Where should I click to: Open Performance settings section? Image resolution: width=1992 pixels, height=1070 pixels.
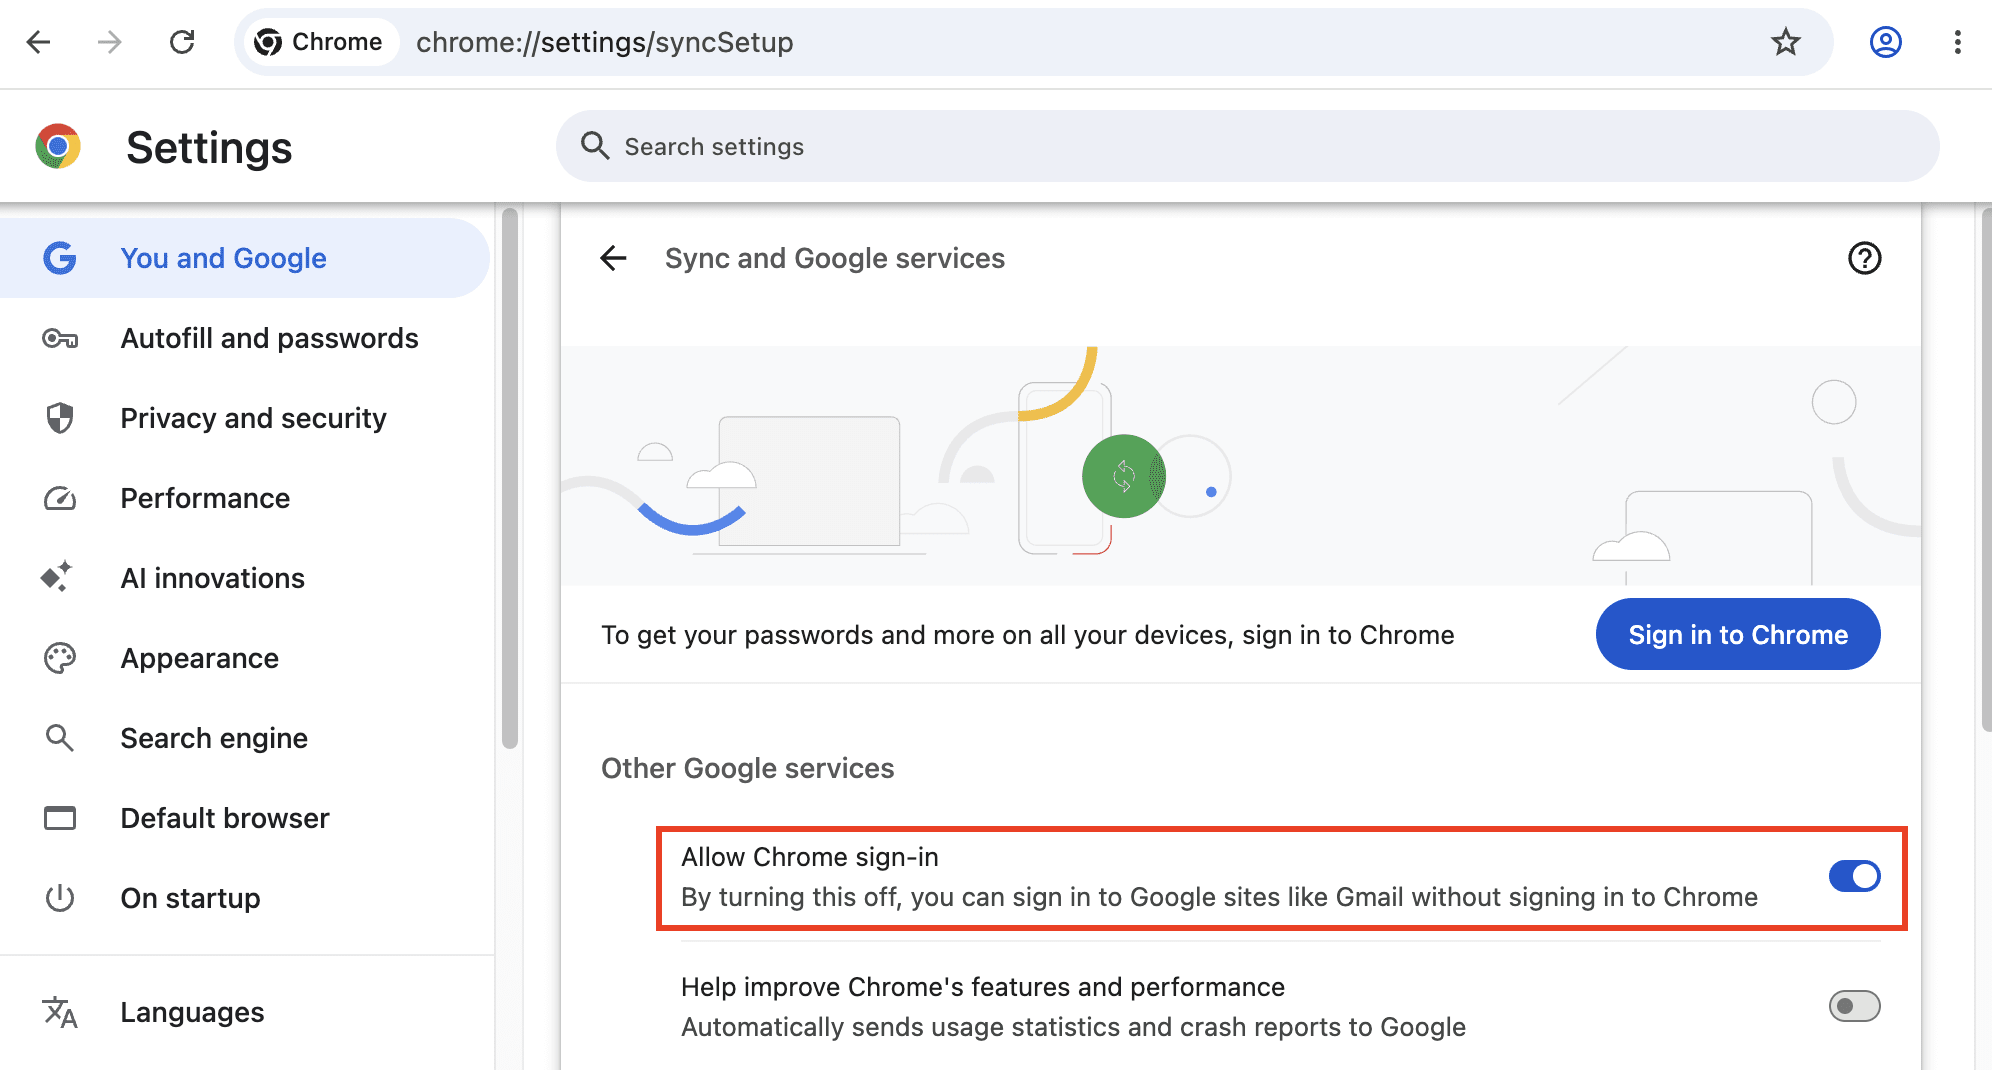point(244,498)
